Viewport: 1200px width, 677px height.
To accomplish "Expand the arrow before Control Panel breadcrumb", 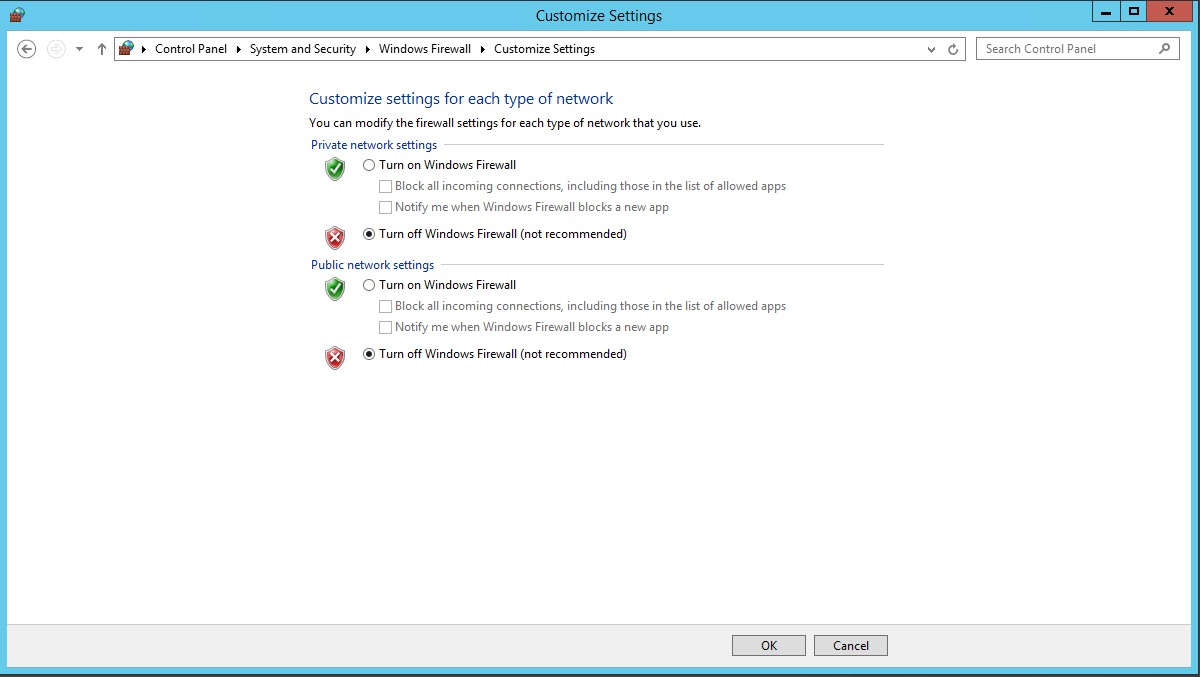I will click(x=144, y=49).
